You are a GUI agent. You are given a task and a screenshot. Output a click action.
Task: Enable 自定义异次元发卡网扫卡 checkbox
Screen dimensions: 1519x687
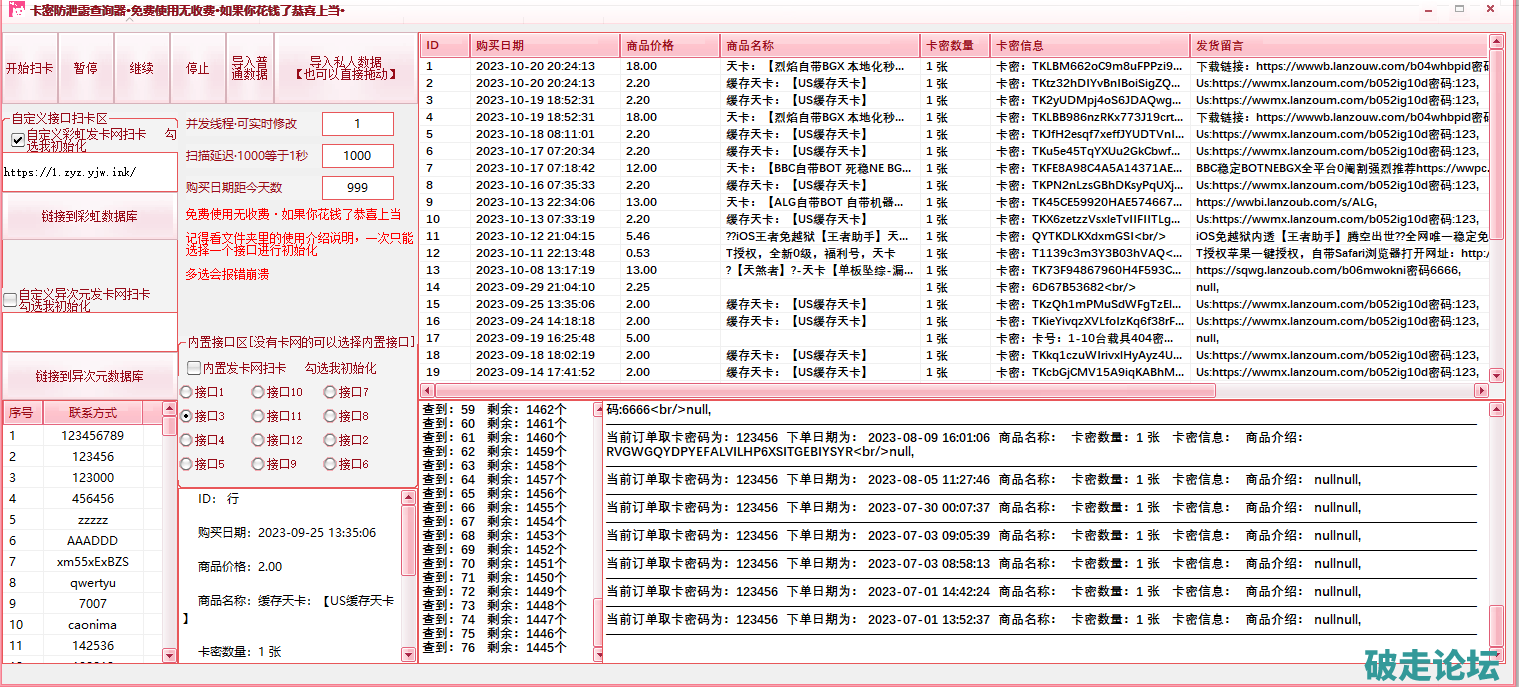pyautogui.click(x=10, y=299)
